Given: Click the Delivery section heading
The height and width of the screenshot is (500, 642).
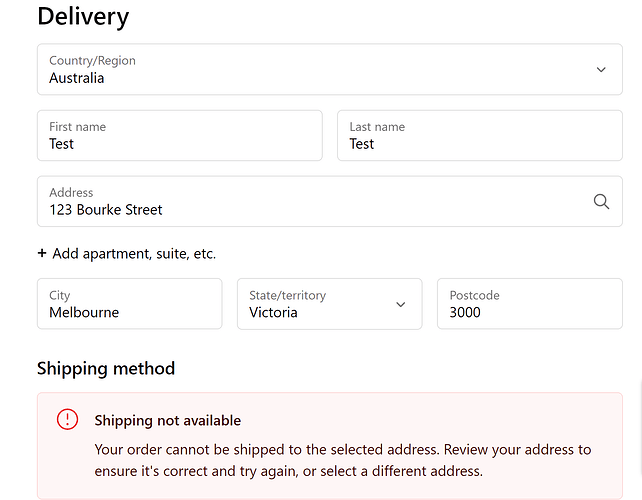Looking at the screenshot, I should 83,17.
